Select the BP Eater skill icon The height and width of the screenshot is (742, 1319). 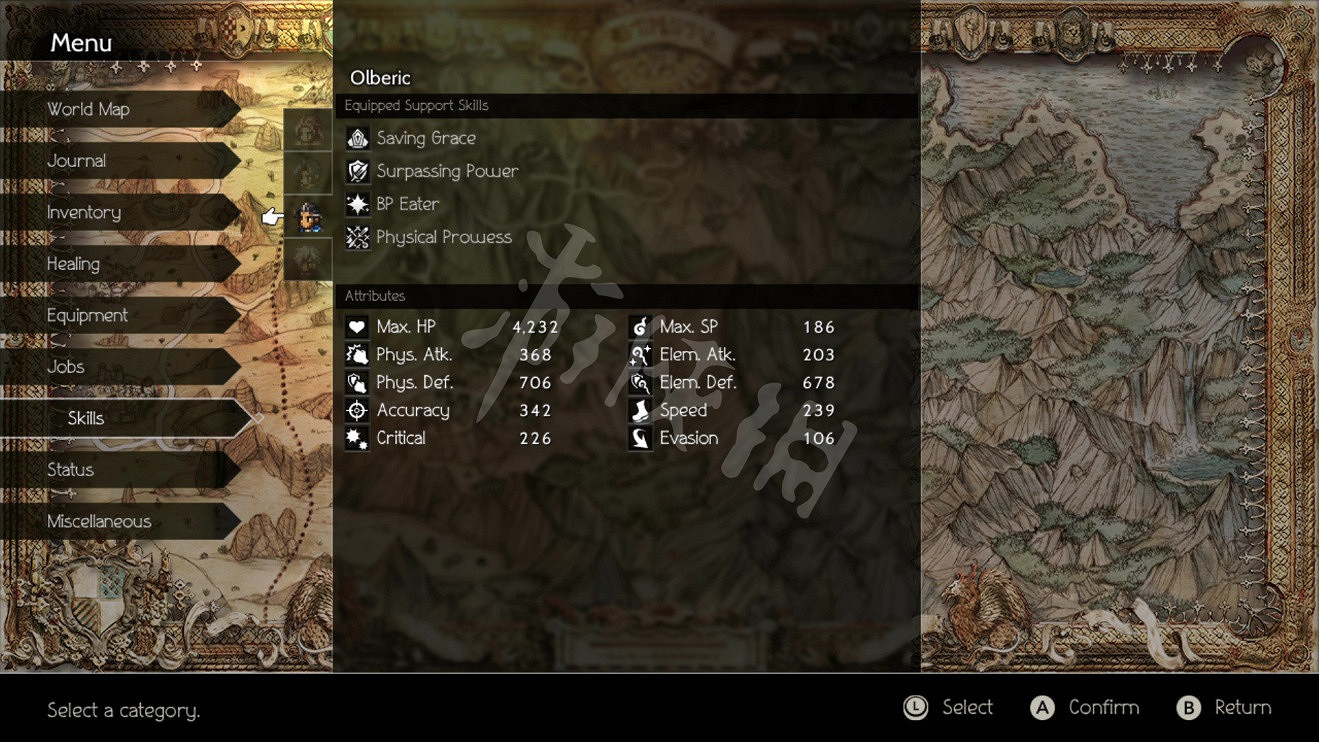[x=357, y=204]
